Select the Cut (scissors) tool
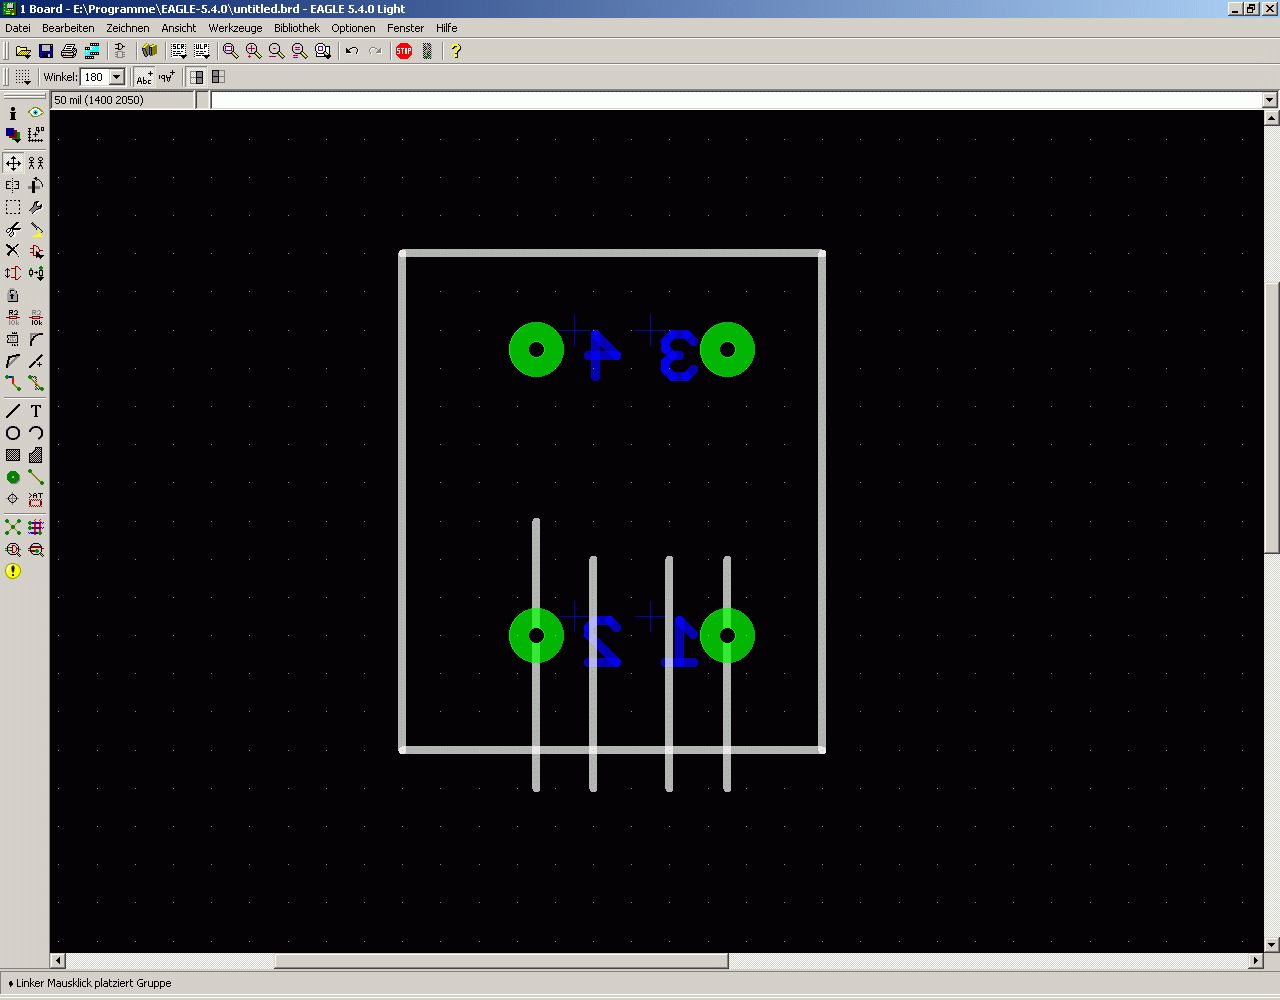 [x=13, y=229]
